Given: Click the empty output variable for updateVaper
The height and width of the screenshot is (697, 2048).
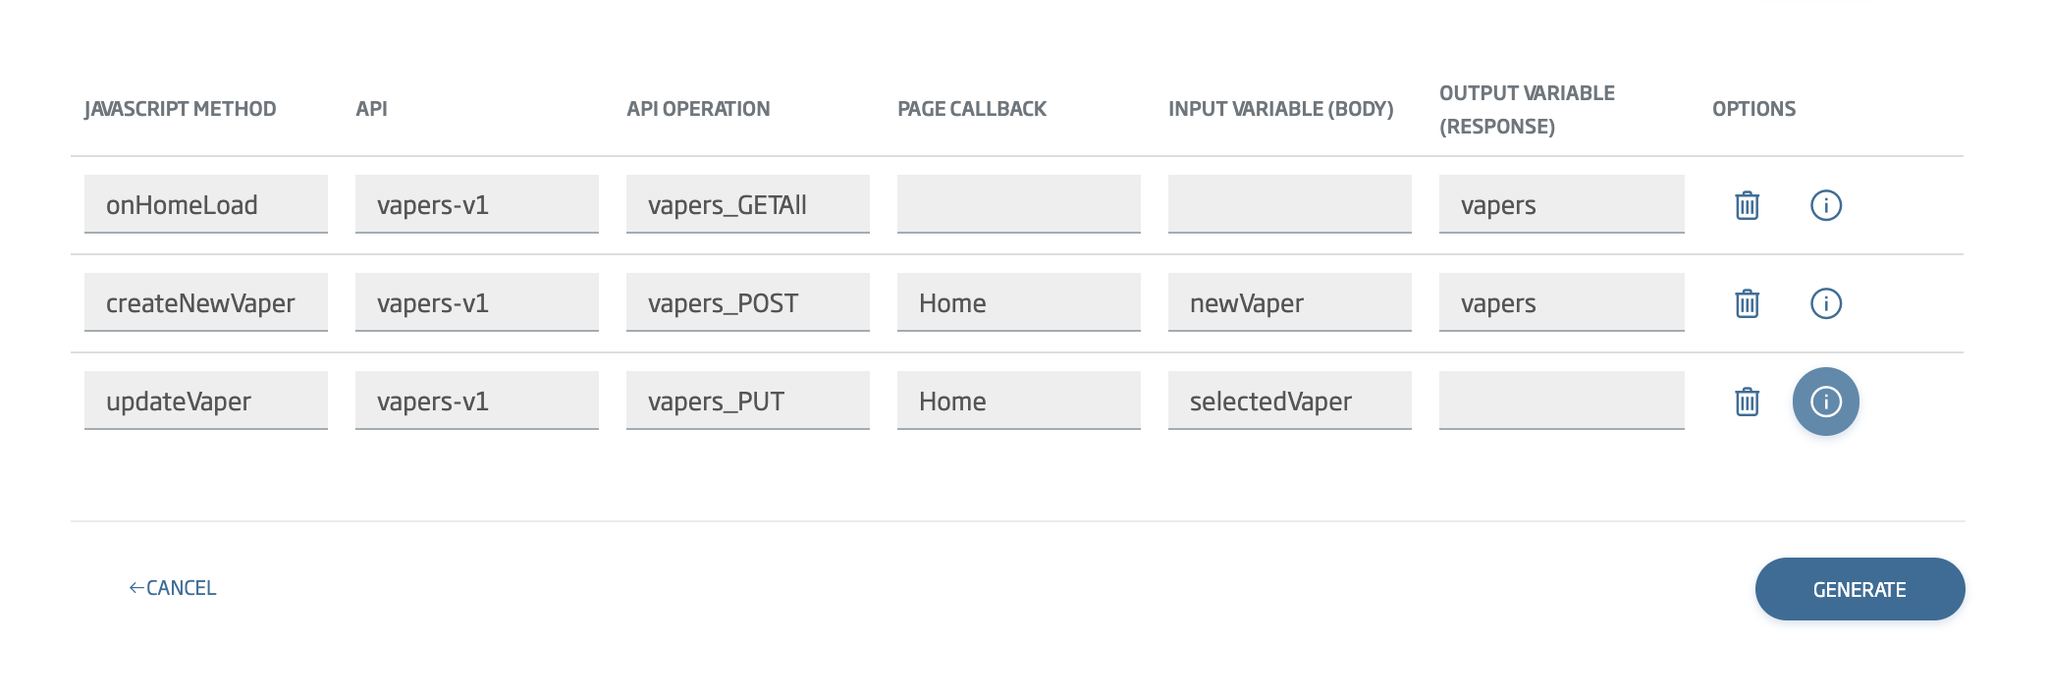Looking at the screenshot, I should point(1561,400).
